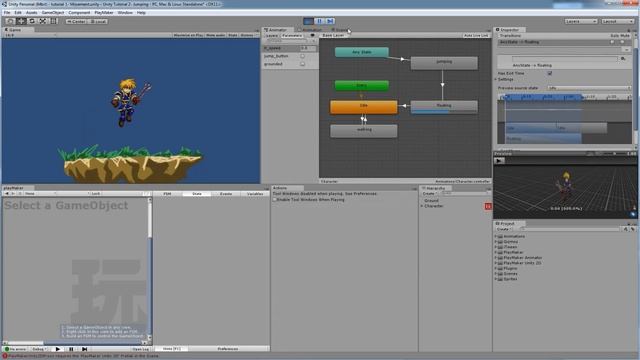
Task: Select the Move tool in toolbar
Action: coord(21,21)
